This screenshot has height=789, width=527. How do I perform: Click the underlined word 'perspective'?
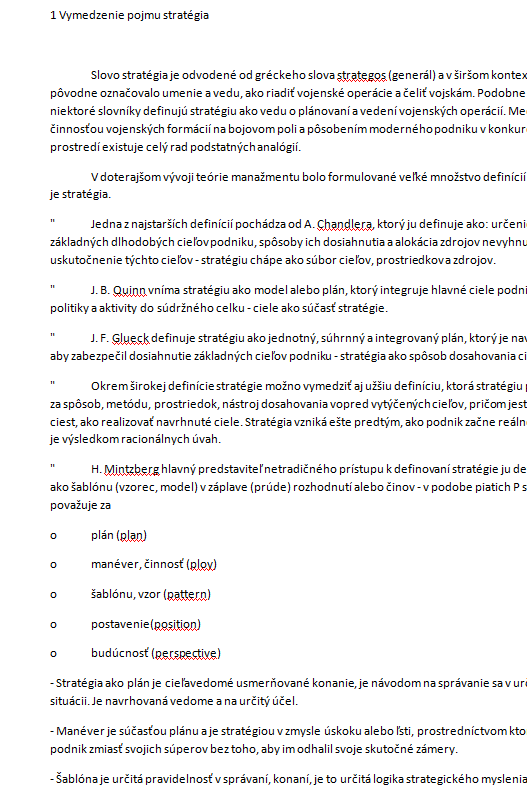(186, 654)
